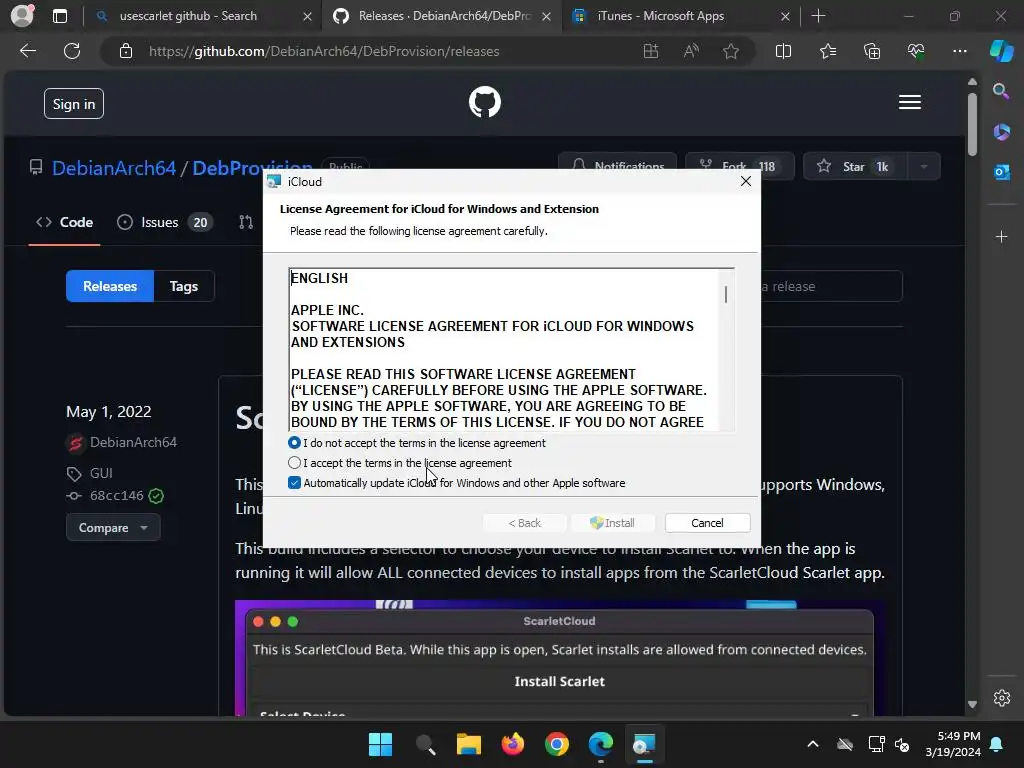The height and width of the screenshot is (768, 1024).
Task: Open the DebianArch64 owner link
Action: [114, 168]
